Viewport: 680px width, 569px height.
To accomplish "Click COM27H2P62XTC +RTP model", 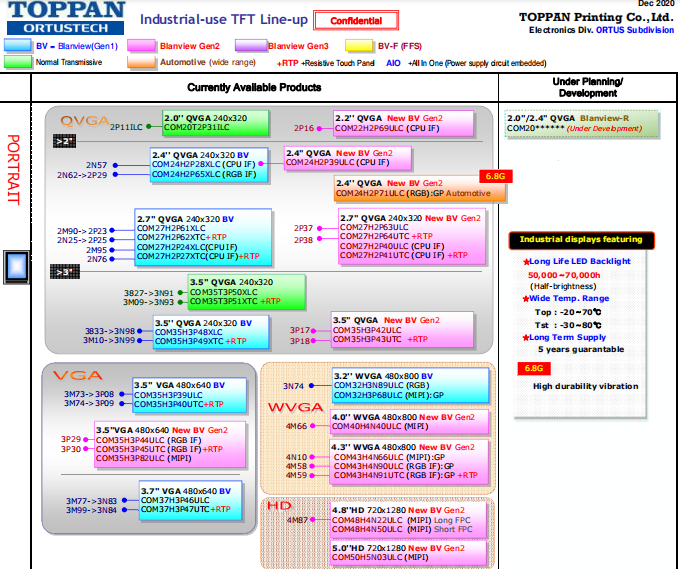I will 182,237.
